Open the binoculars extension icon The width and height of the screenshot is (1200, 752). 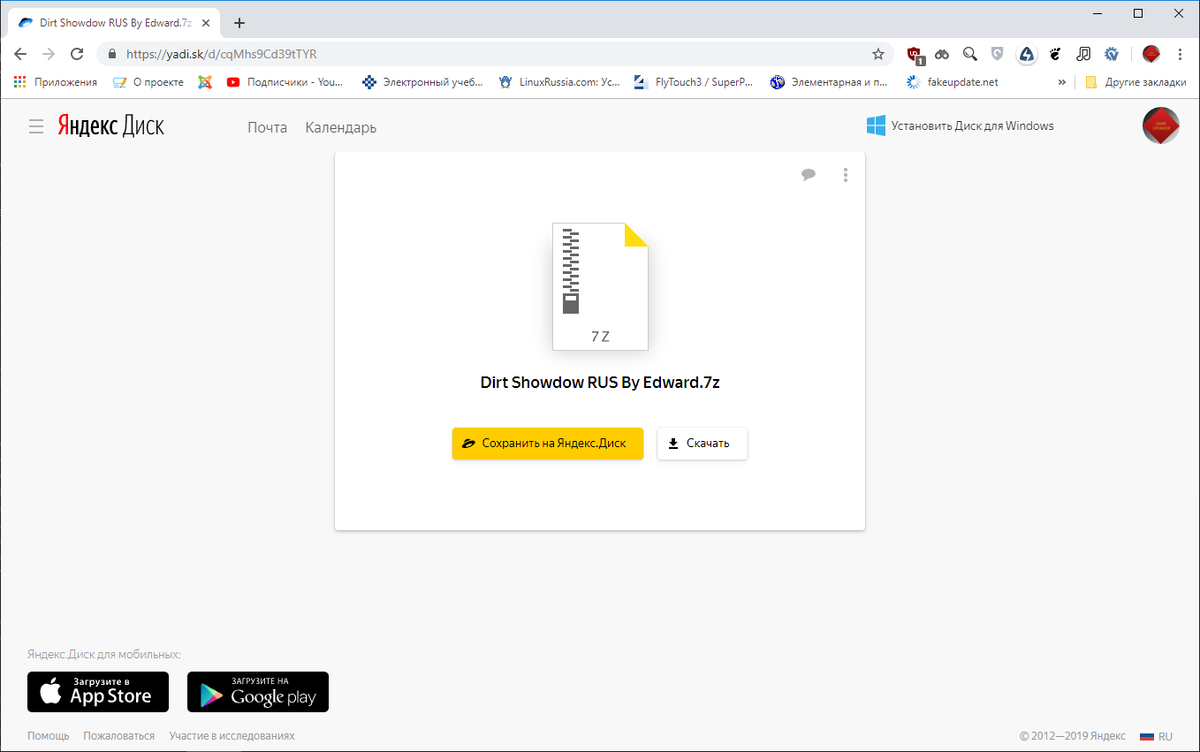pos(942,54)
